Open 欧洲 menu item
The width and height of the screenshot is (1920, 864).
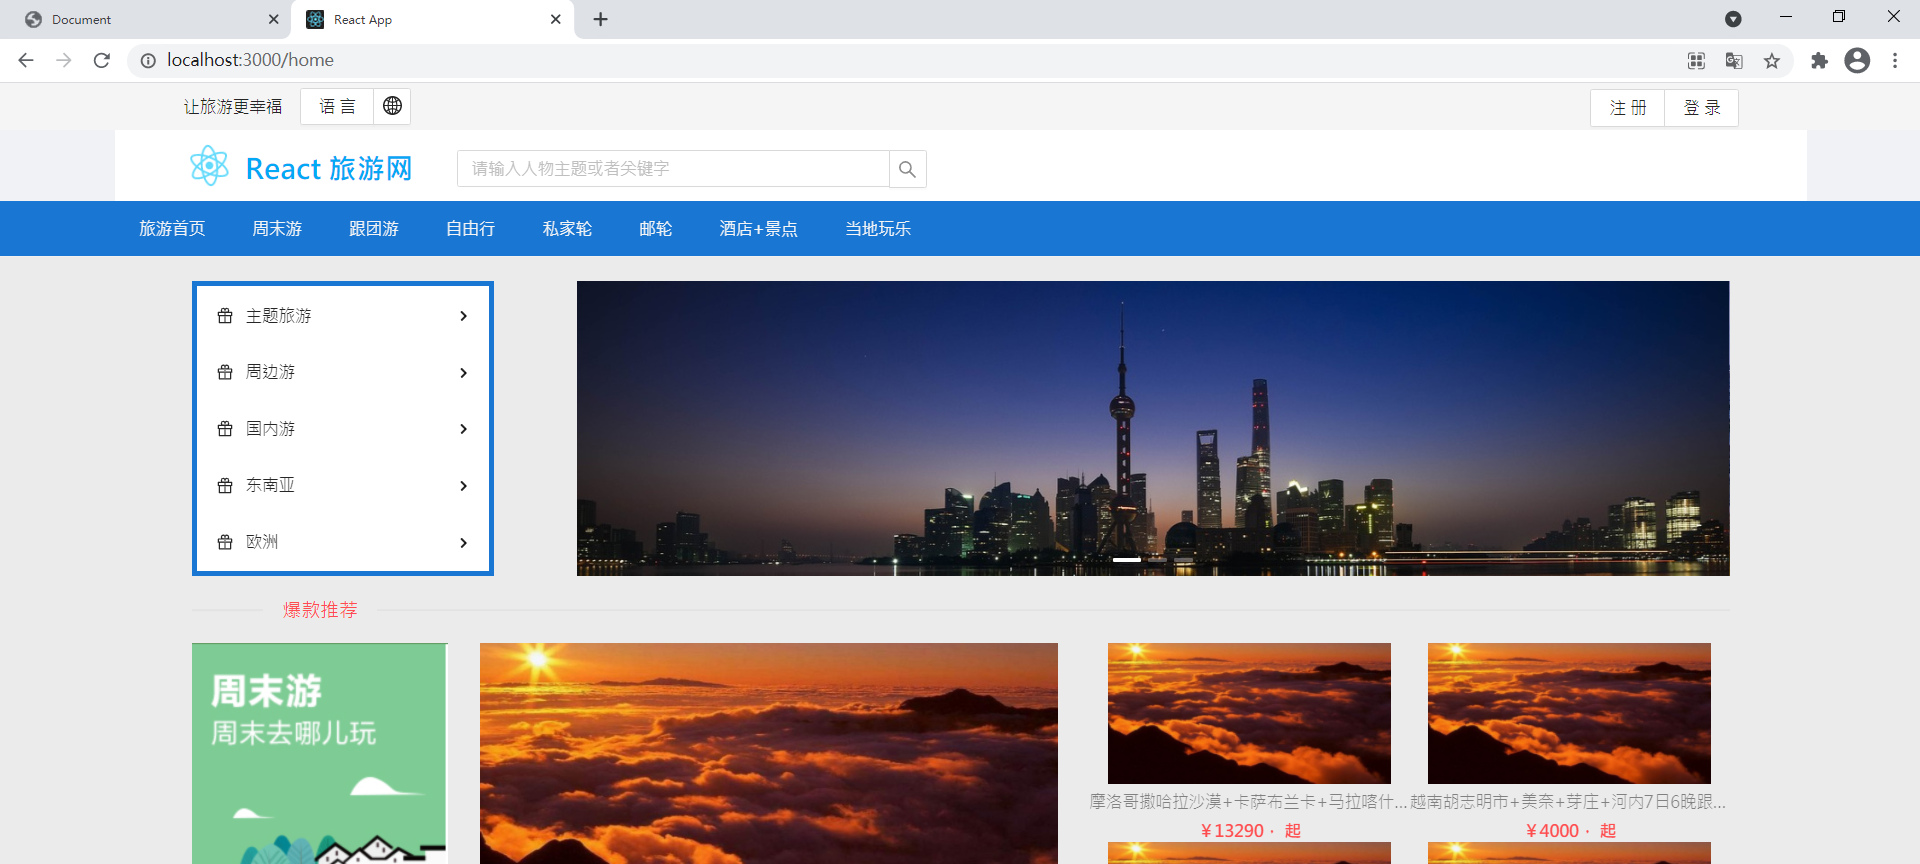(x=343, y=542)
